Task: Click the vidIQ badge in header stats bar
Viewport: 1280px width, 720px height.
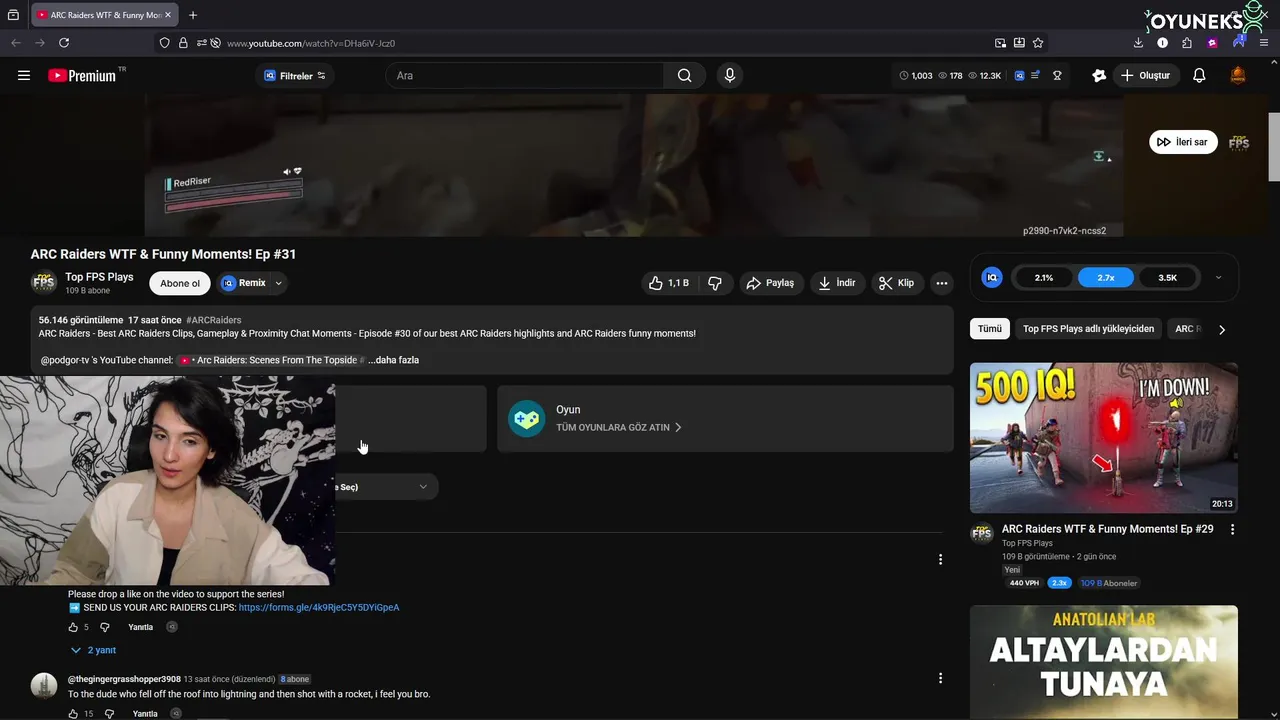Action: [1019, 75]
